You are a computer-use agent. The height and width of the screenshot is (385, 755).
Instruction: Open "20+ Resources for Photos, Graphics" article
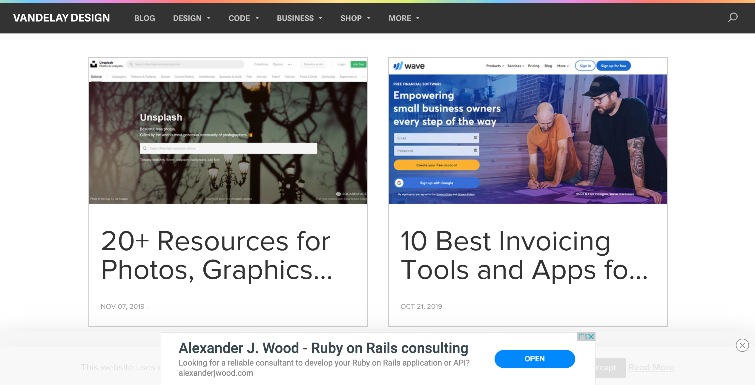(216, 256)
